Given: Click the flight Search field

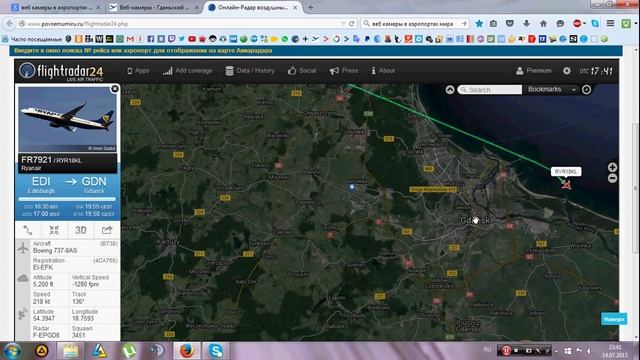Looking at the screenshot, I should point(489,90).
